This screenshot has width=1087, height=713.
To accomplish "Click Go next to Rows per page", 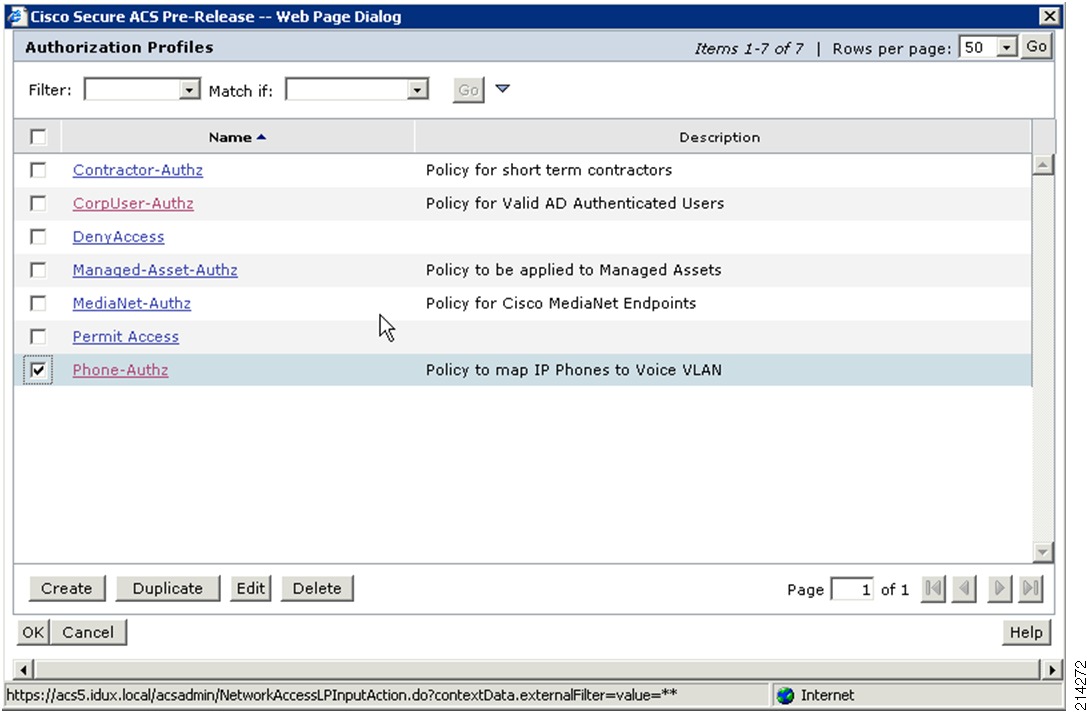I will (x=1036, y=47).
